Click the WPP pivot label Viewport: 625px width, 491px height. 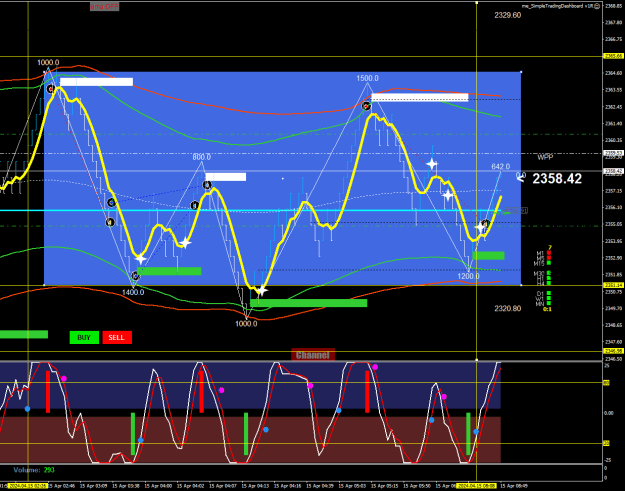click(545, 157)
